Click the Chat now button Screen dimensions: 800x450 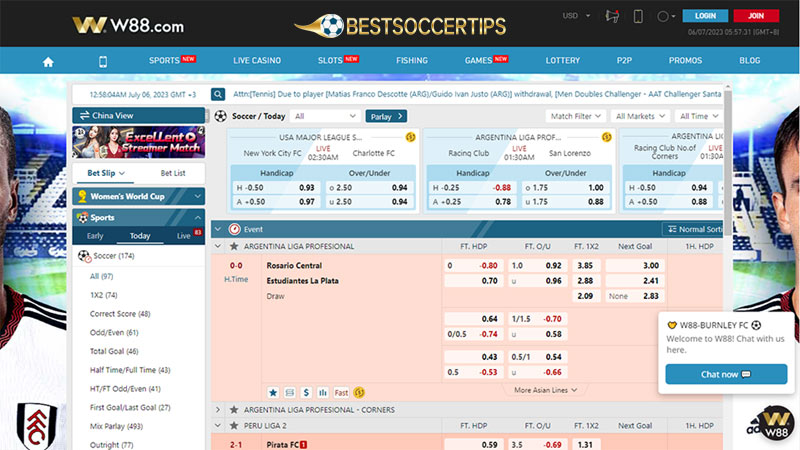[x=726, y=374]
